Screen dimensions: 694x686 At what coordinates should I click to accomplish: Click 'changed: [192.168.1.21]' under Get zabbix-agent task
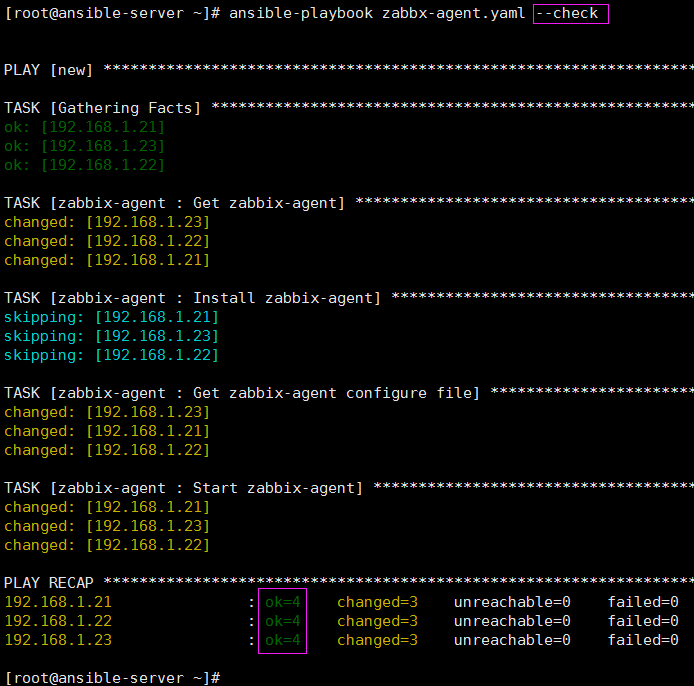pyautogui.click(x=107, y=260)
